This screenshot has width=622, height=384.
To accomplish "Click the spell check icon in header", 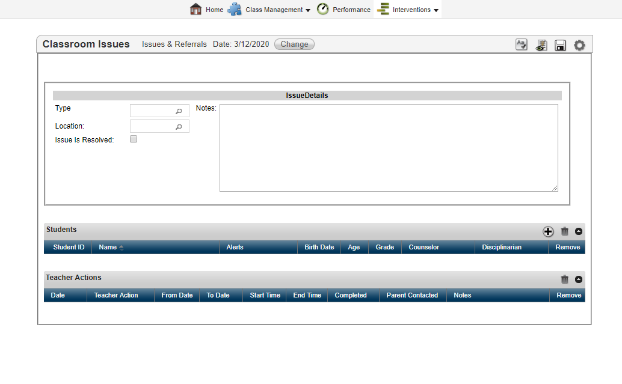I will pos(521,44).
